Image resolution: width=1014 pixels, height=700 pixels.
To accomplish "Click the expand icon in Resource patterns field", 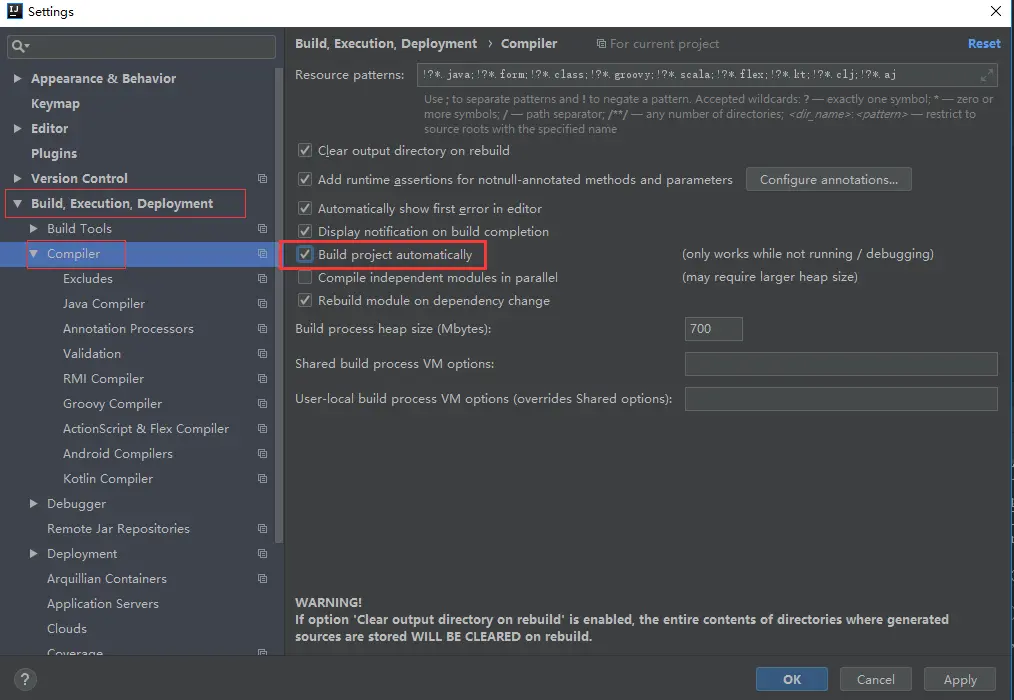I will (x=987, y=75).
